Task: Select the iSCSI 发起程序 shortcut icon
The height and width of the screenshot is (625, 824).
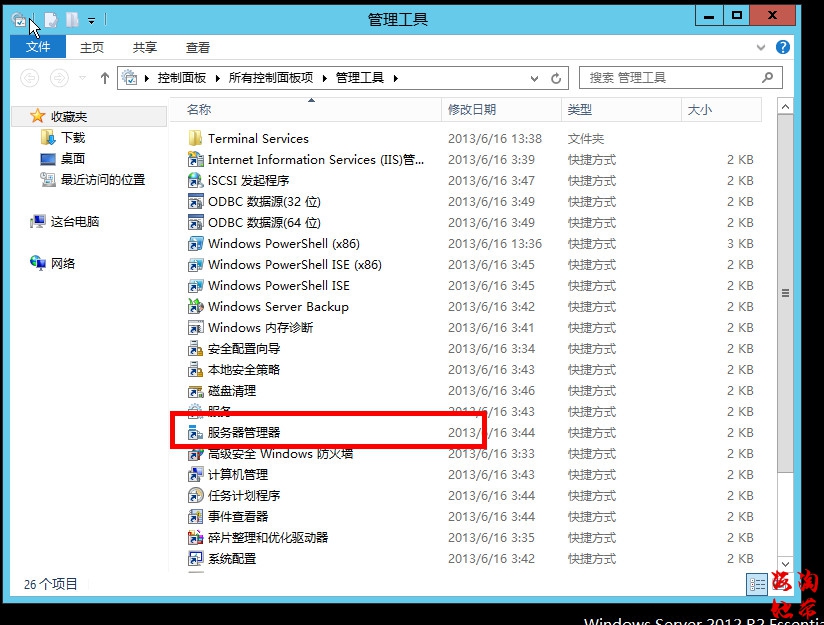Action: tap(195, 180)
